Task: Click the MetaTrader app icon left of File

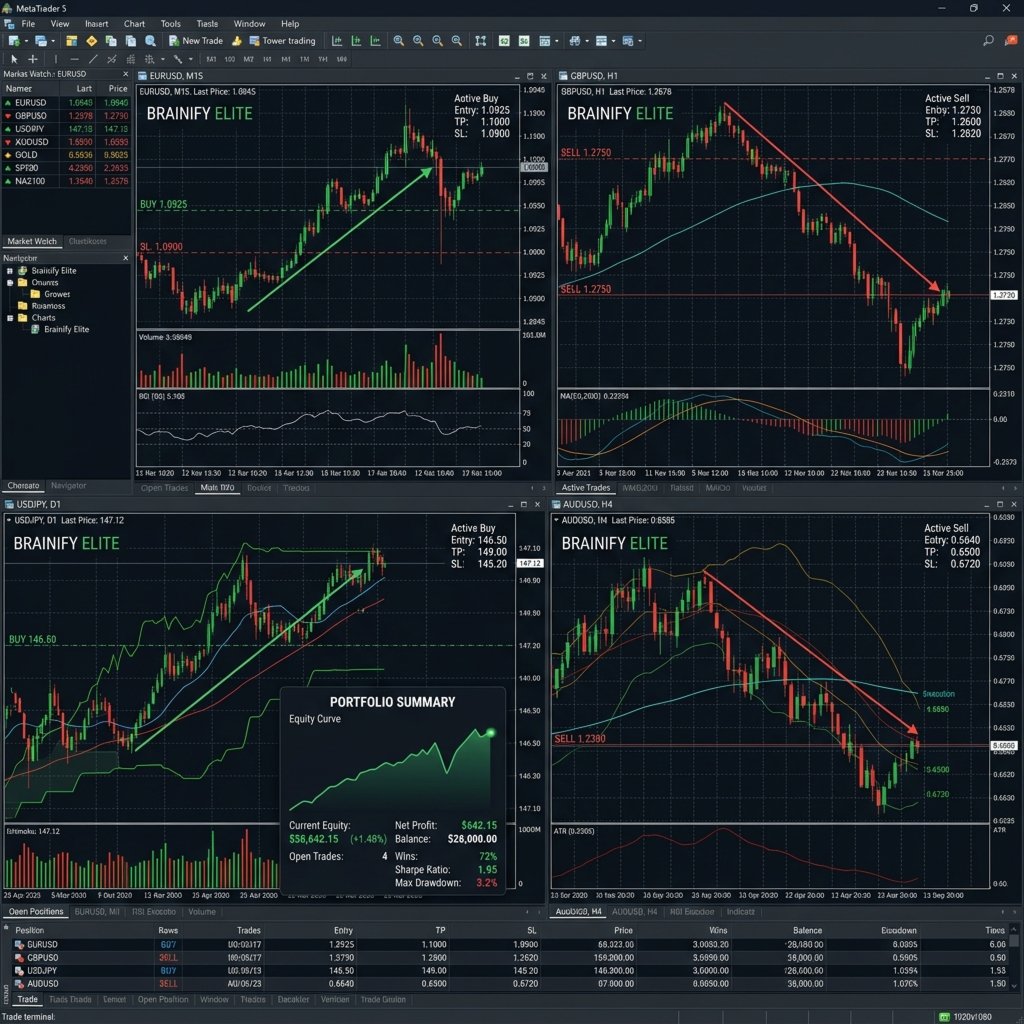Action: pyautogui.click(x=9, y=24)
